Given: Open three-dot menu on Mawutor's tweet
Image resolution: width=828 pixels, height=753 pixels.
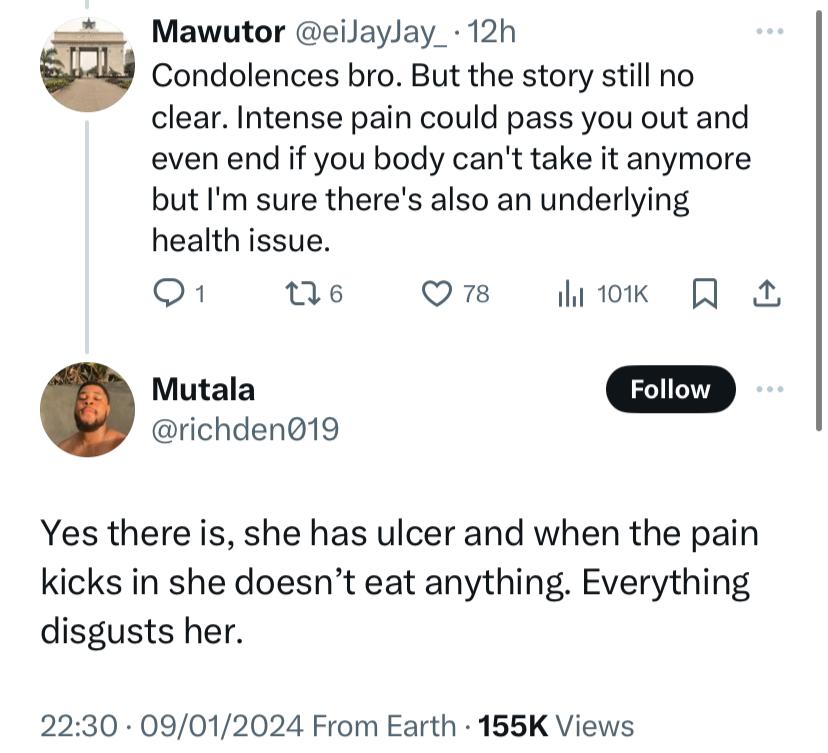Looking at the screenshot, I should click(770, 31).
